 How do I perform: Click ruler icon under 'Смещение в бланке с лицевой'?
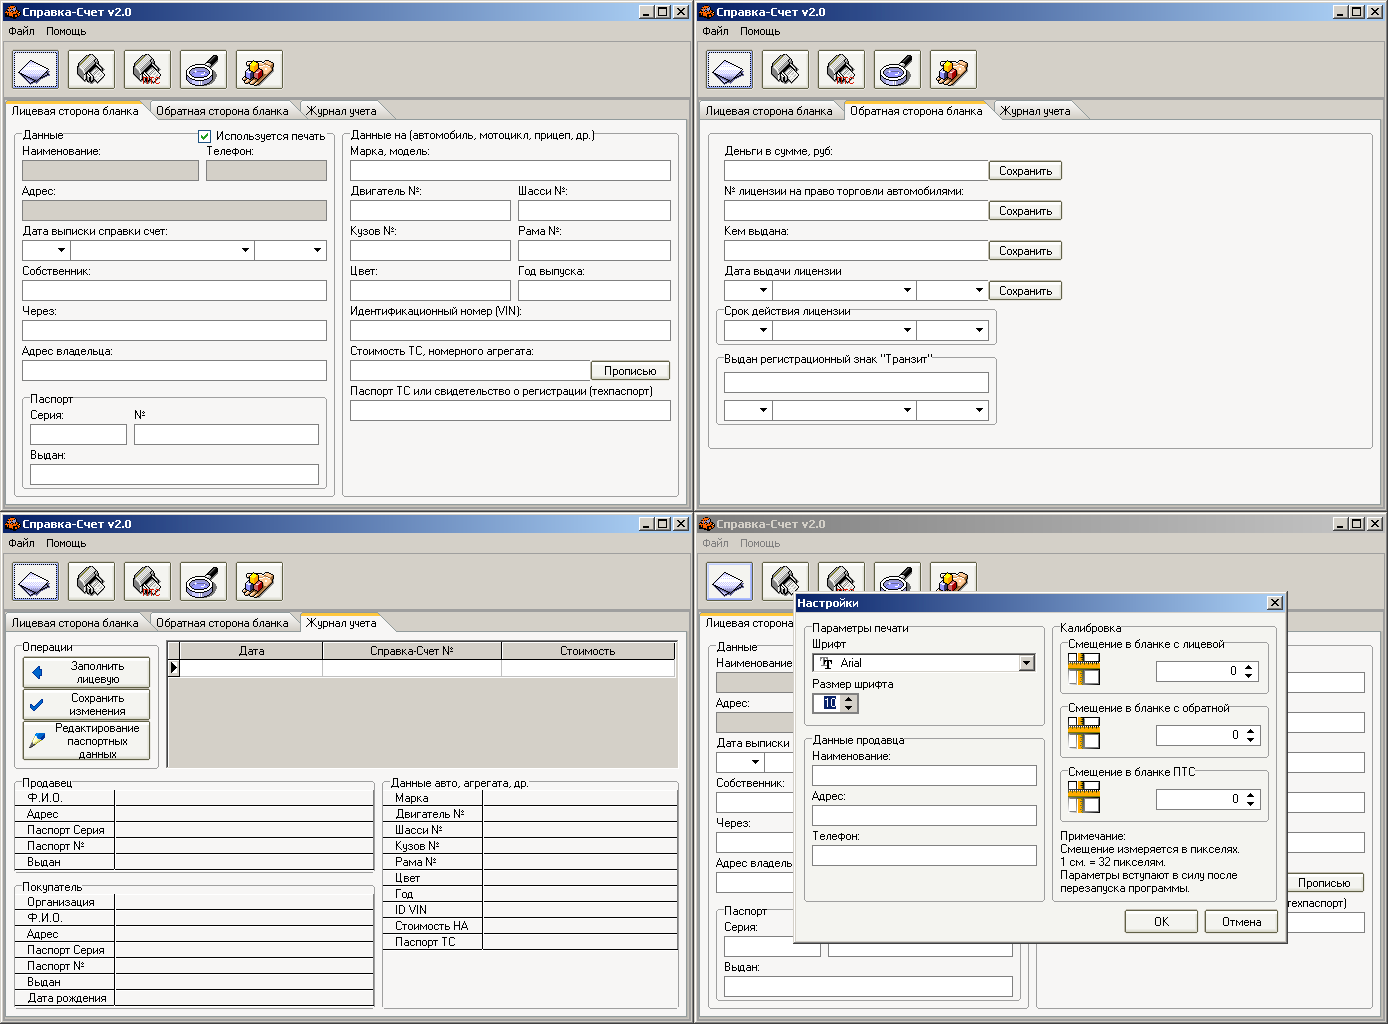tap(1083, 670)
